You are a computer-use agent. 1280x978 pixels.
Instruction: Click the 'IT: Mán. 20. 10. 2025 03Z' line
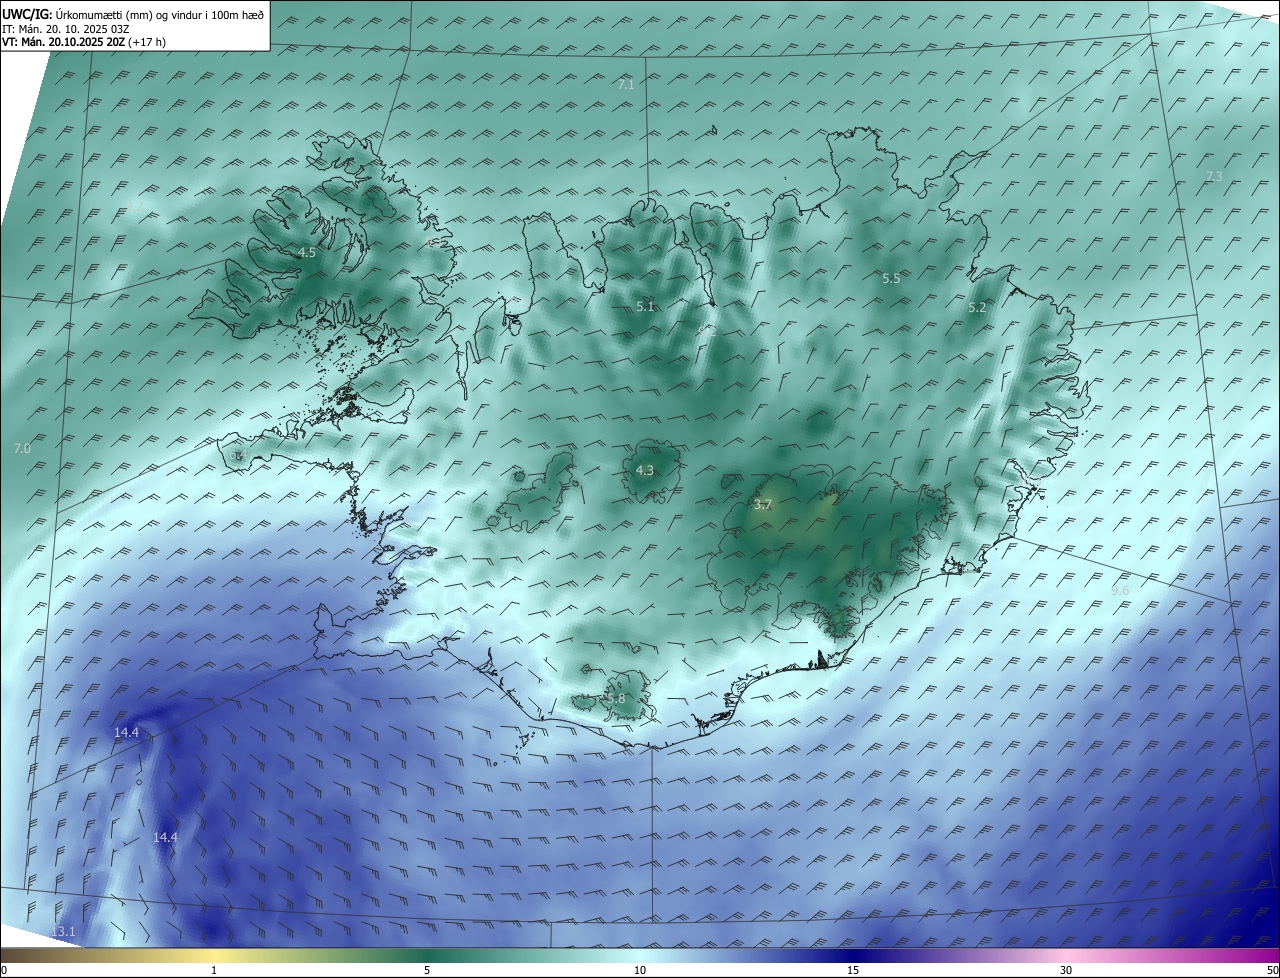[x=65, y=29]
